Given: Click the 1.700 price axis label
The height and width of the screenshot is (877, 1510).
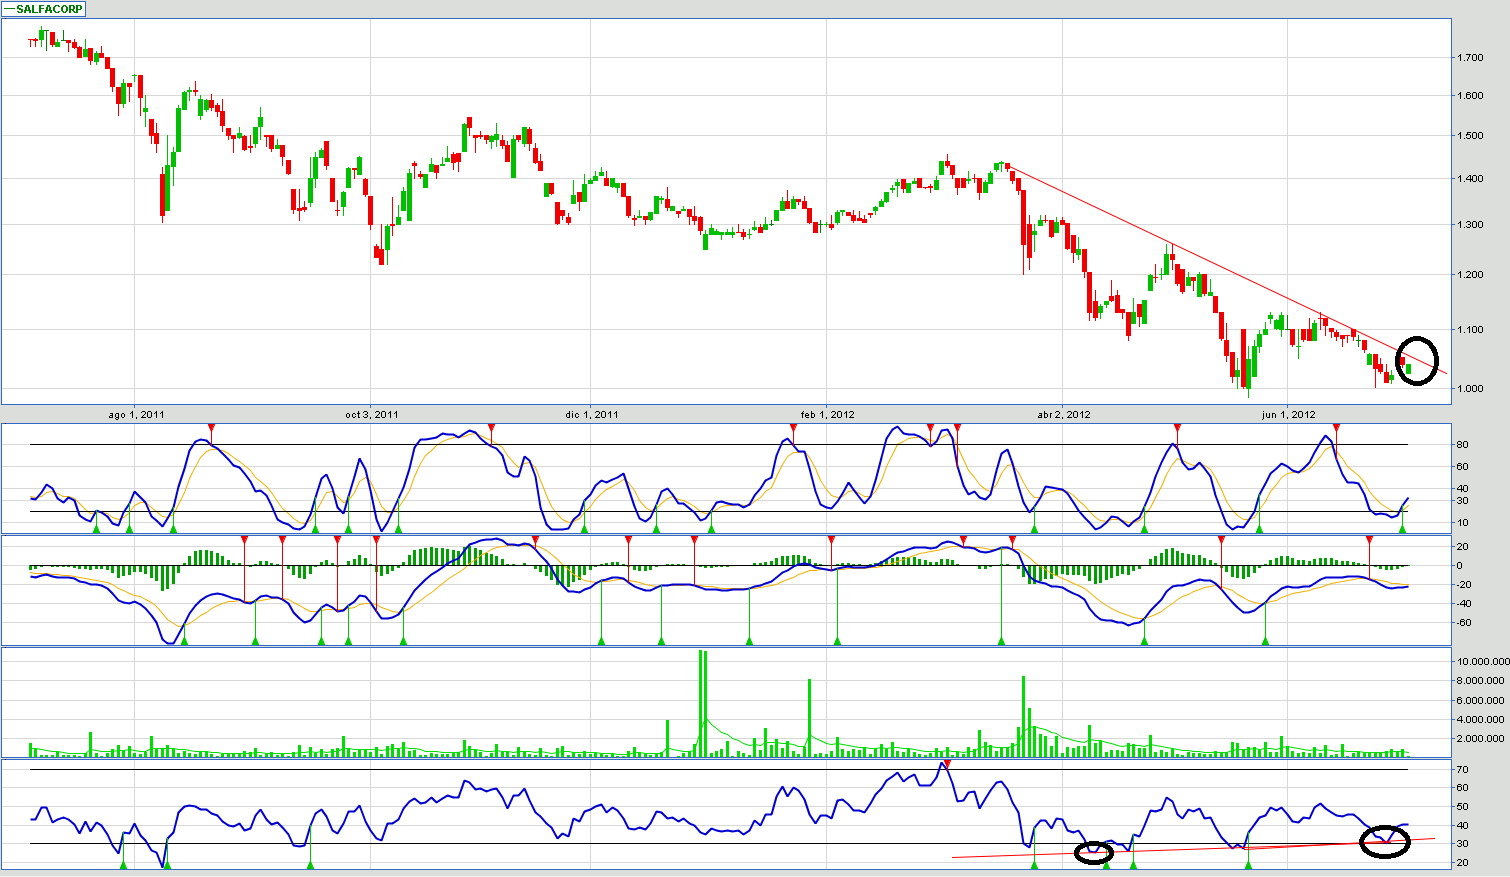Looking at the screenshot, I should (1469, 58).
